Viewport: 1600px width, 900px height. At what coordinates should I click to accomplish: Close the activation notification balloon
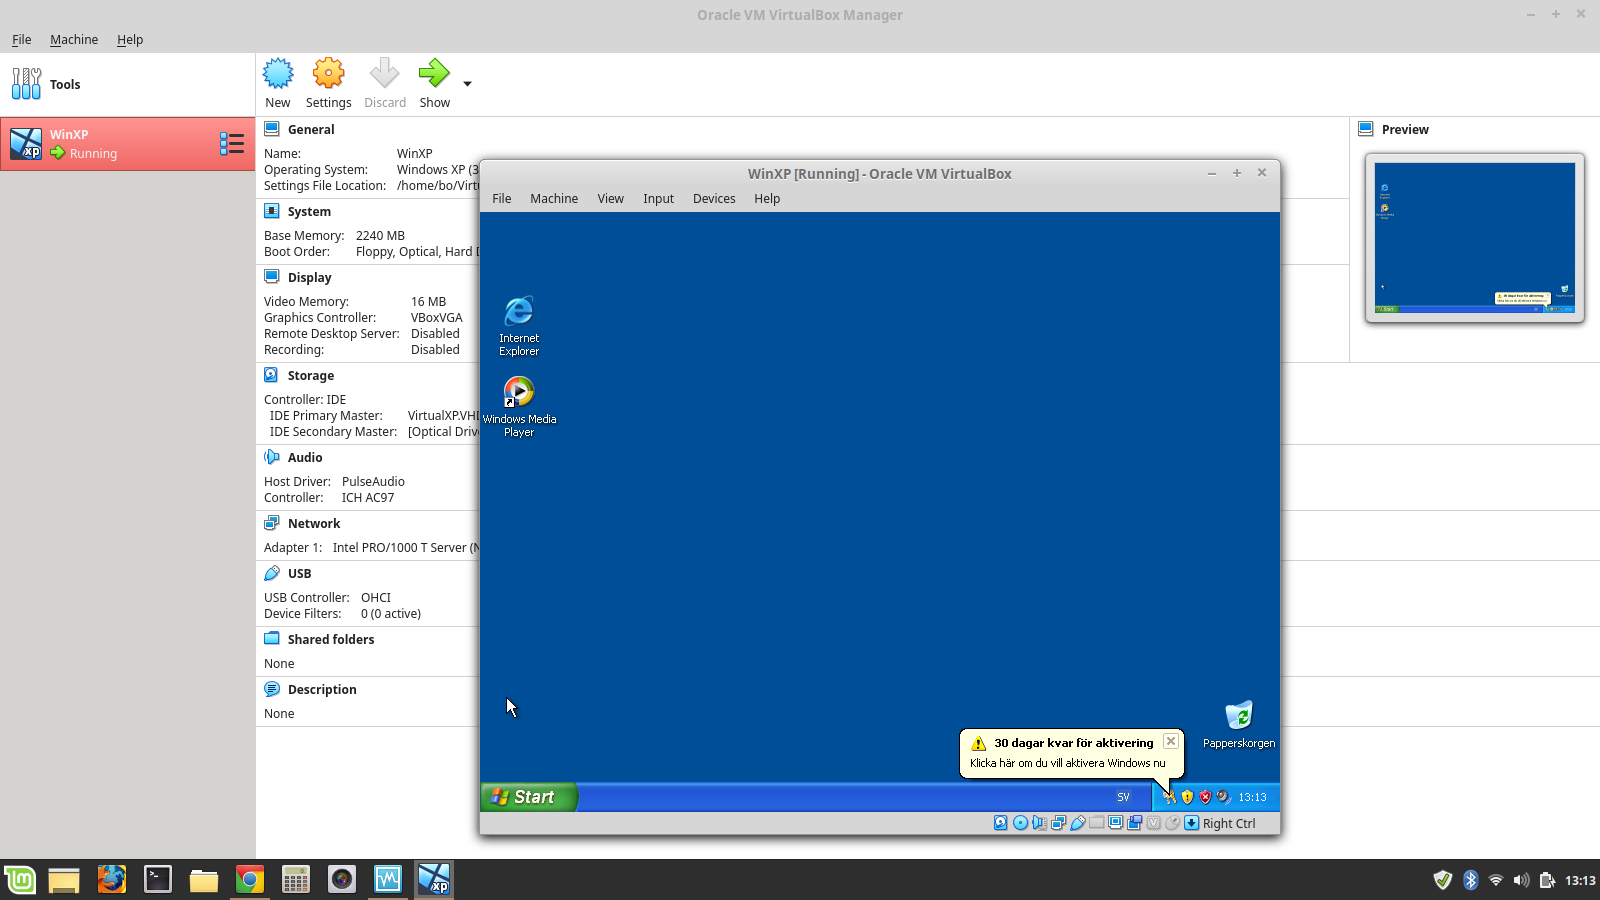tap(1170, 741)
